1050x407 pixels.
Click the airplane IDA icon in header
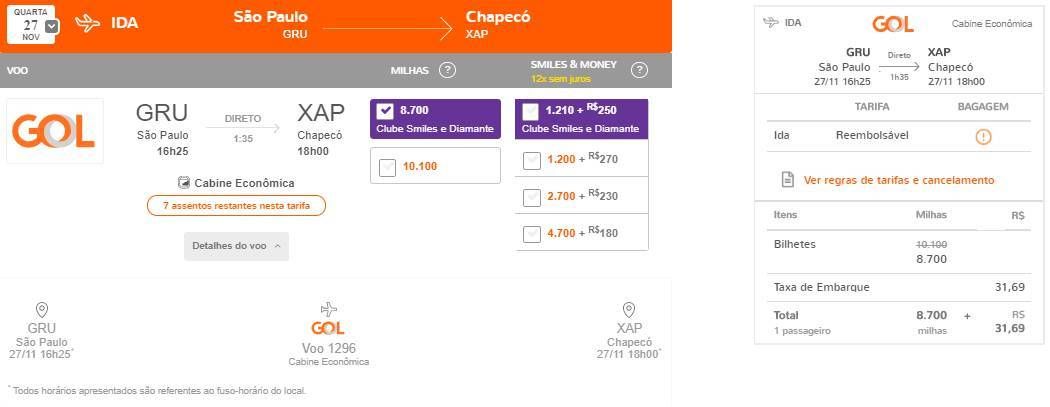87,23
